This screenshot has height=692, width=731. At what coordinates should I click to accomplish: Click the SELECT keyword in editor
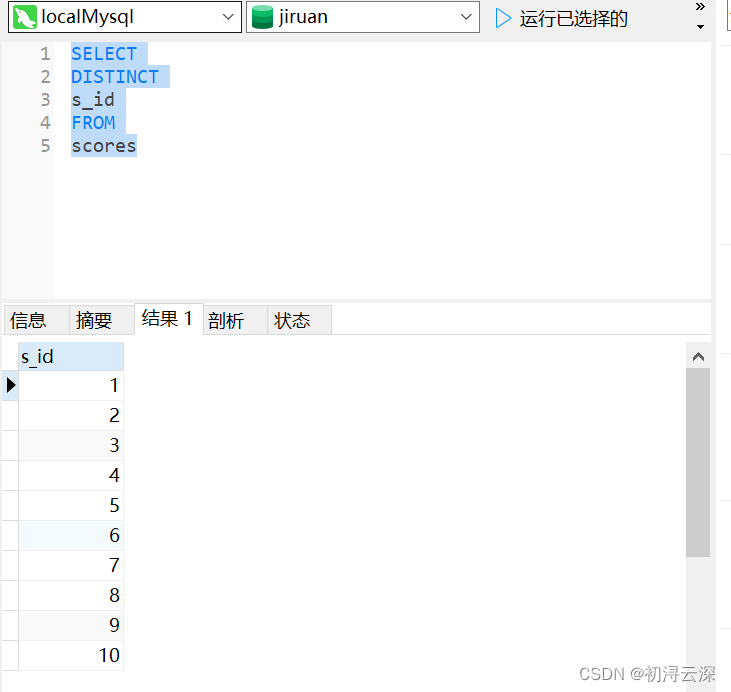pyautogui.click(x=104, y=54)
